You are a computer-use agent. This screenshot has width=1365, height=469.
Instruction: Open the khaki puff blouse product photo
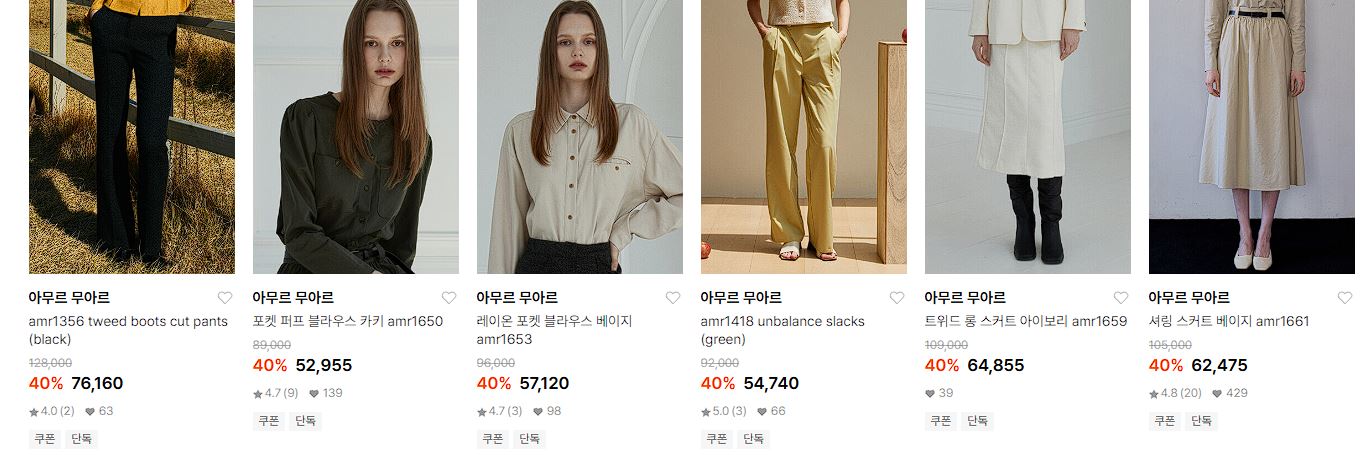[x=356, y=137]
